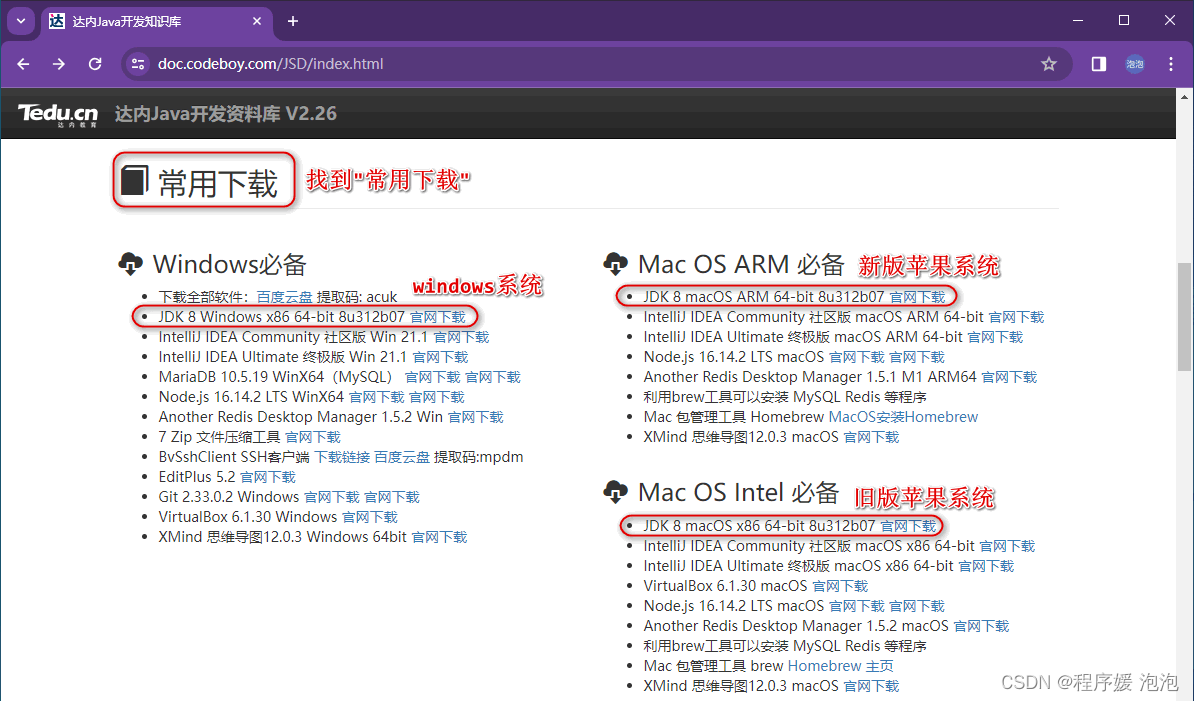The image size is (1194, 701).
Task: Reload the current page
Action: pyautogui.click(x=94, y=63)
